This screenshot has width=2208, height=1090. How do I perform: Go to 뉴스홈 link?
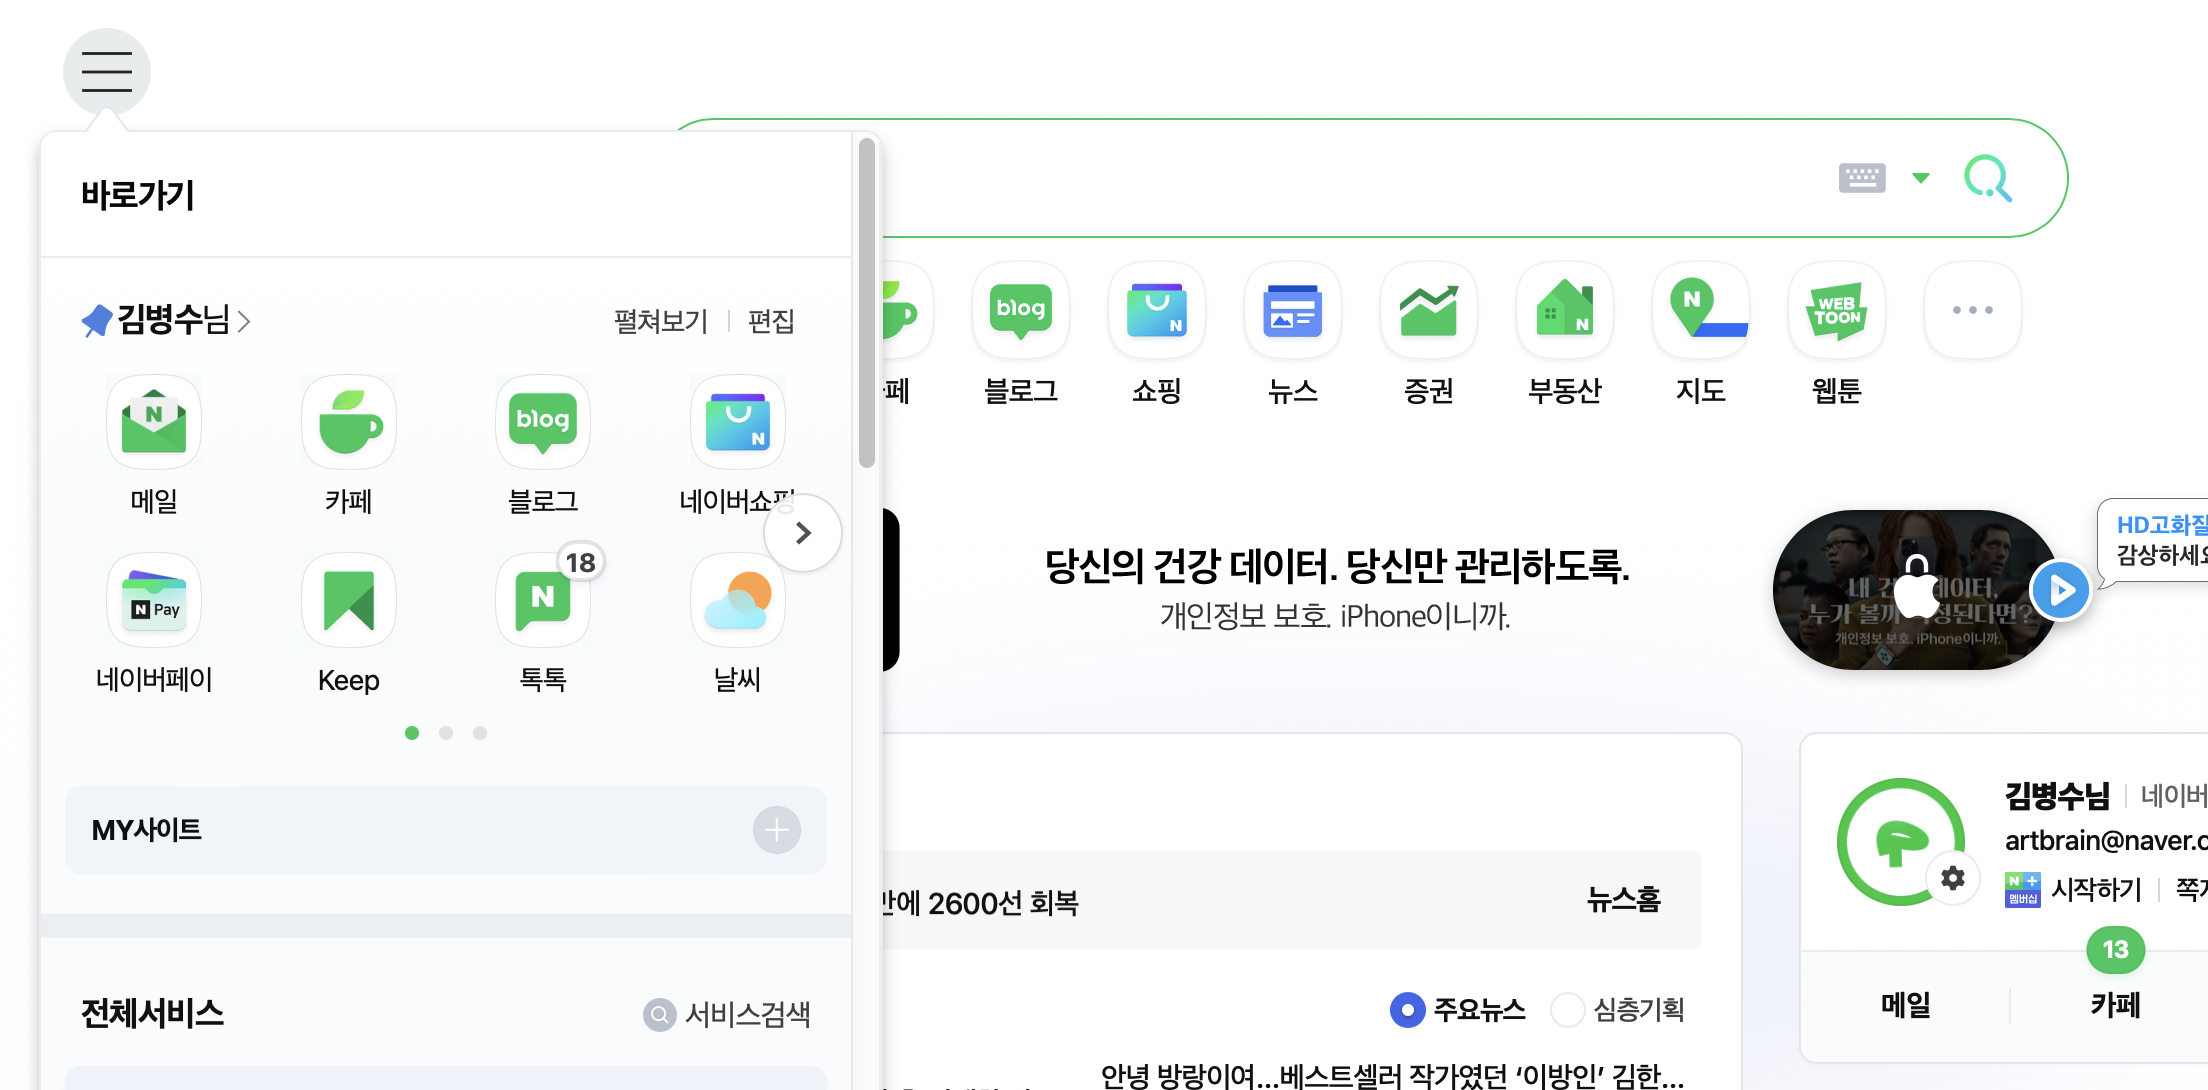[x=1623, y=900]
